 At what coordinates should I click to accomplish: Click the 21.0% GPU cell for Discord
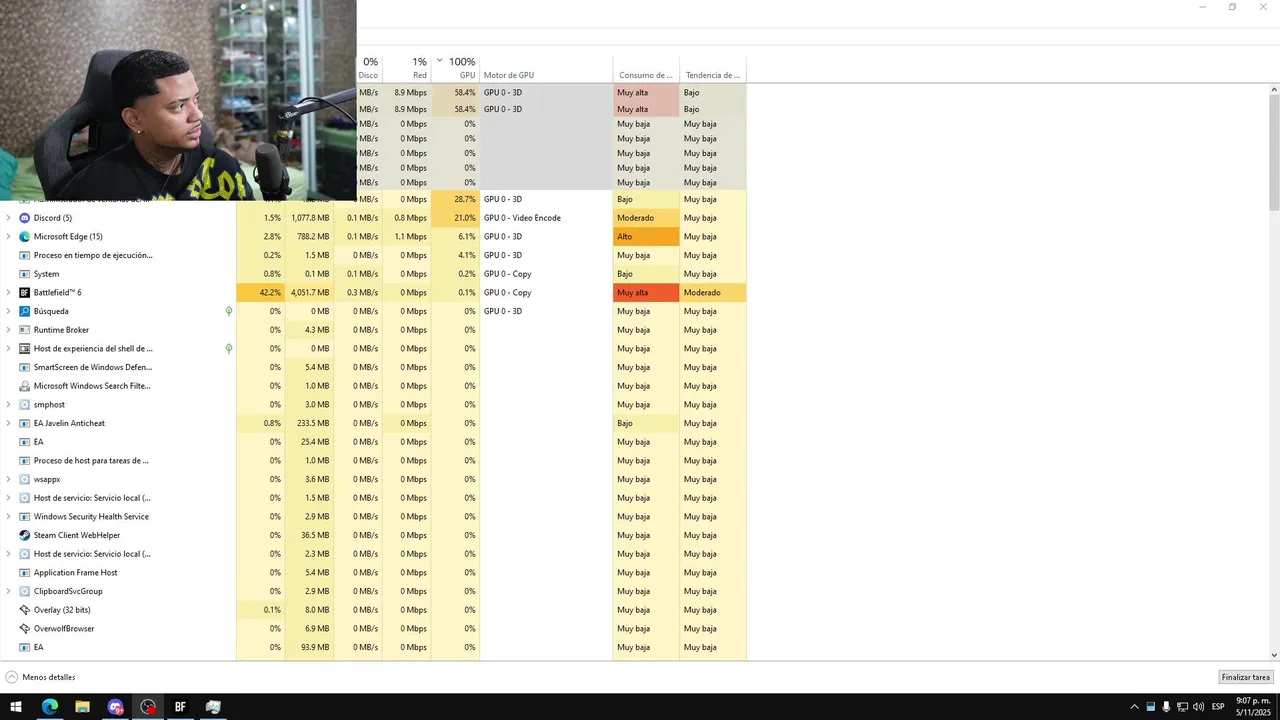tap(456, 218)
